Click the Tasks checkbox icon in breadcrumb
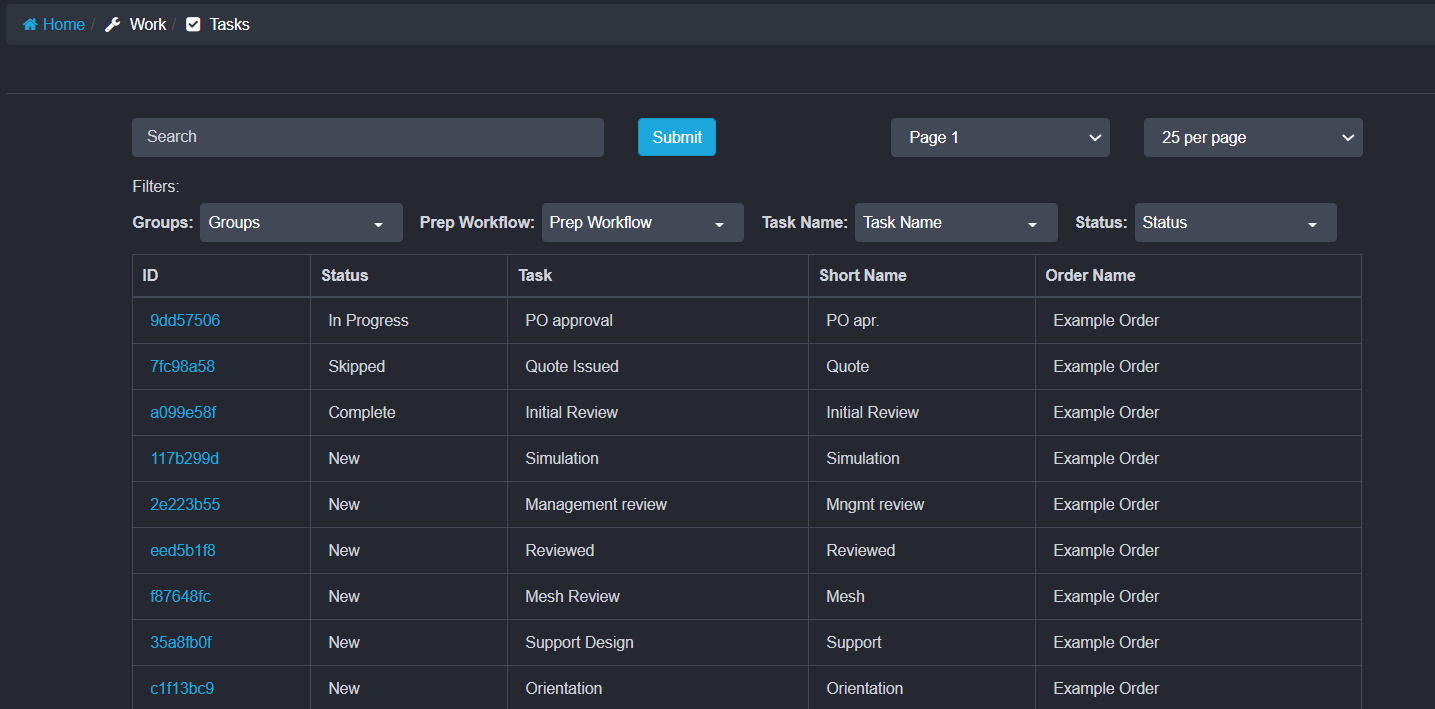This screenshot has width=1435, height=709. point(194,25)
